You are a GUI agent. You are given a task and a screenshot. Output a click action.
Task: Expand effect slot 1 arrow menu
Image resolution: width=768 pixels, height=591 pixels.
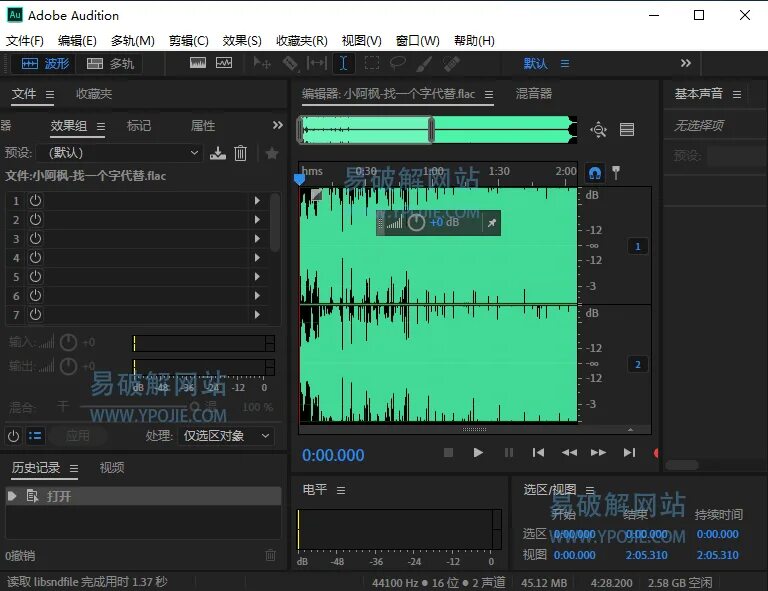(x=257, y=201)
